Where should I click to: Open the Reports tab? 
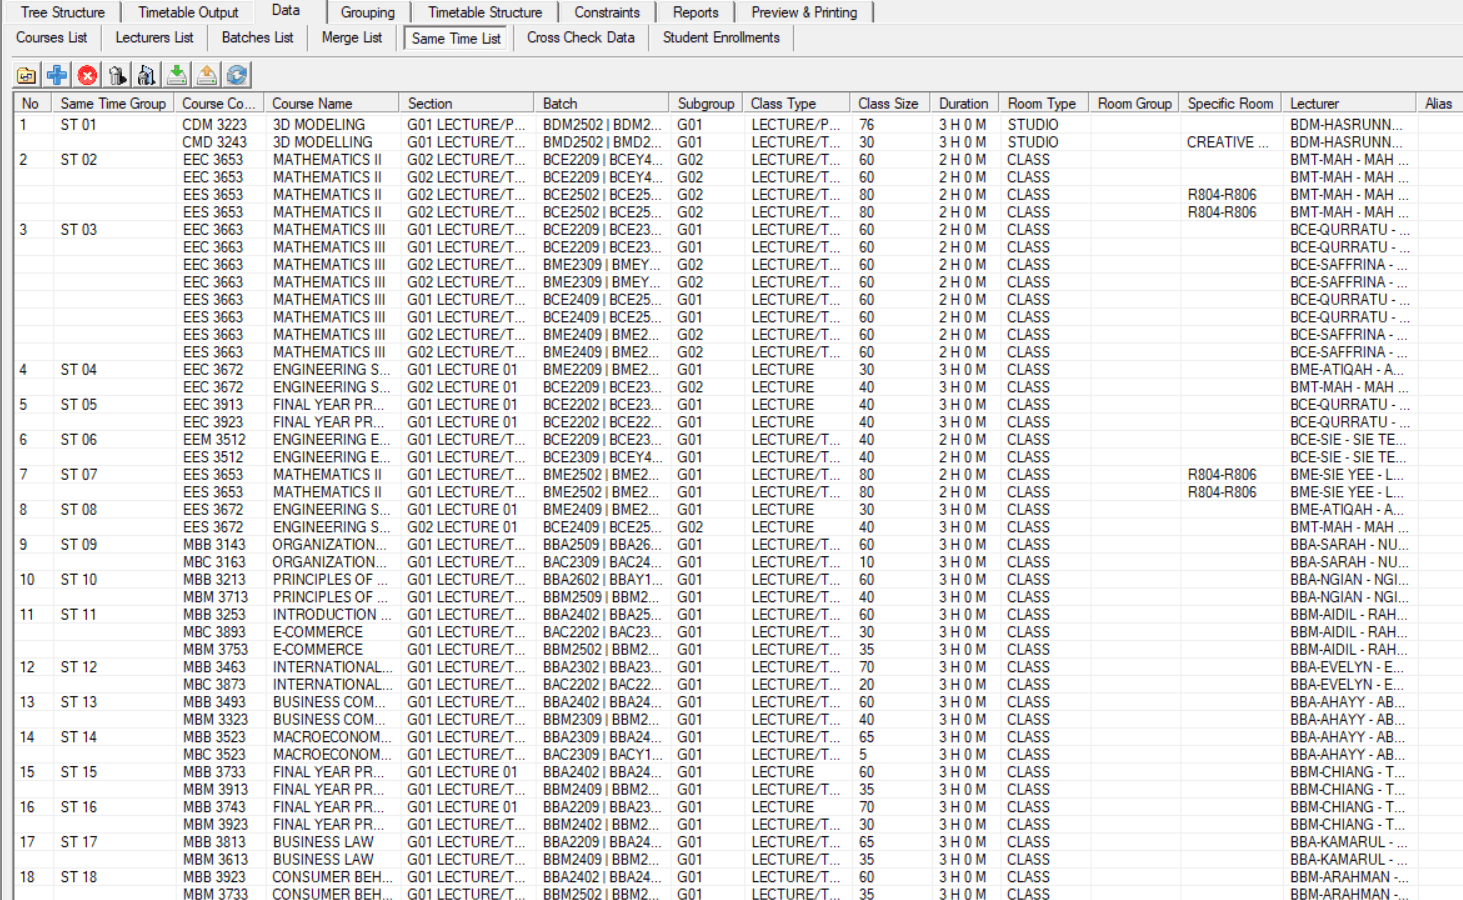pos(696,12)
